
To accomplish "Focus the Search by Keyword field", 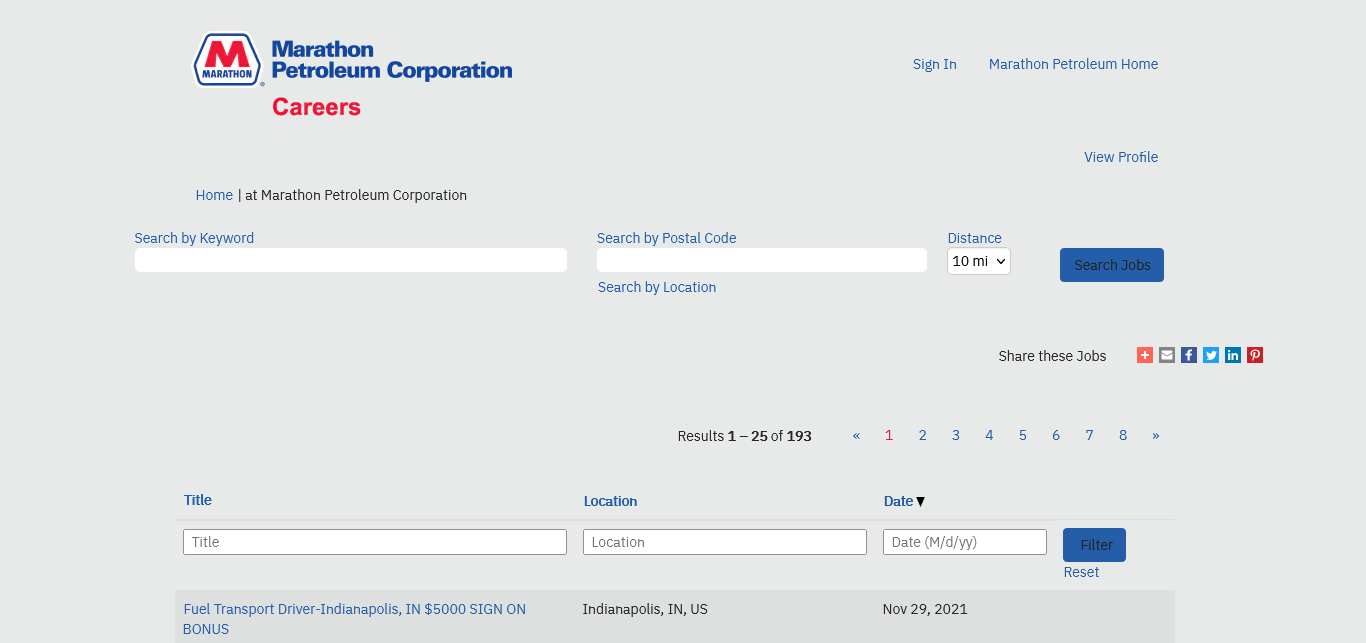I will [x=350, y=260].
